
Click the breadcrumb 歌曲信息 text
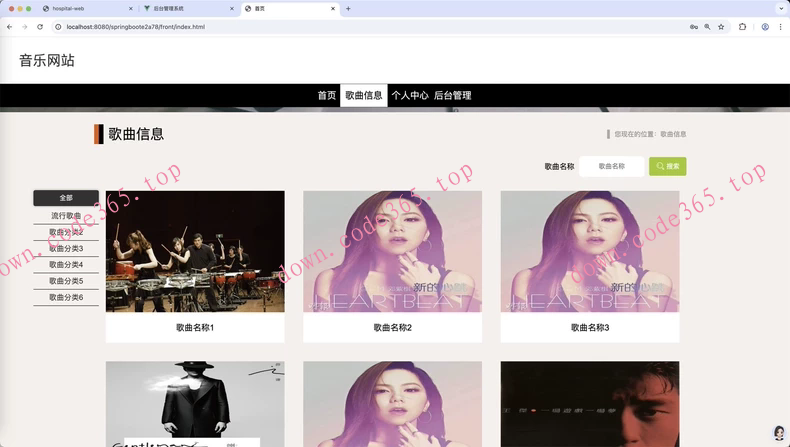pos(673,134)
